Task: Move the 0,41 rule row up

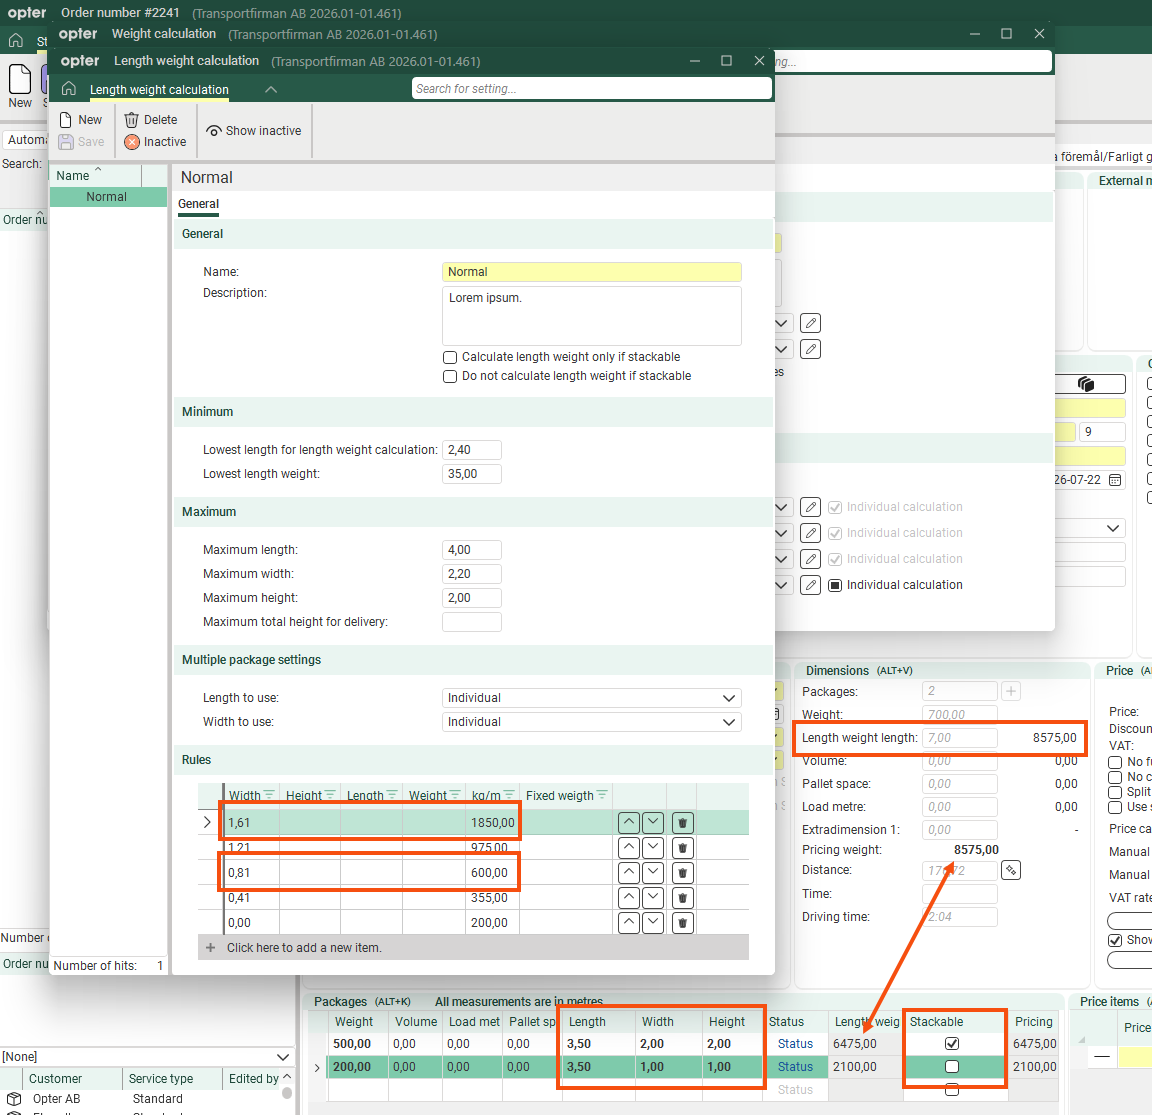Action: [x=629, y=898]
